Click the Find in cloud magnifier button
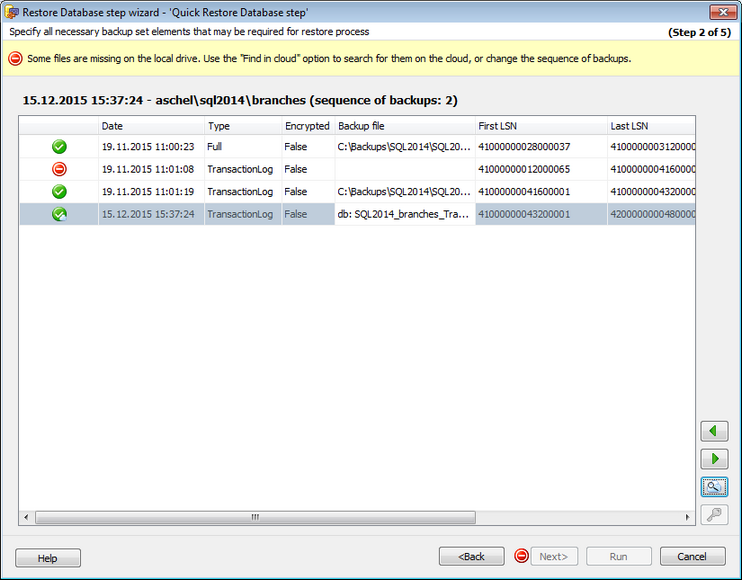 [x=714, y=487]
